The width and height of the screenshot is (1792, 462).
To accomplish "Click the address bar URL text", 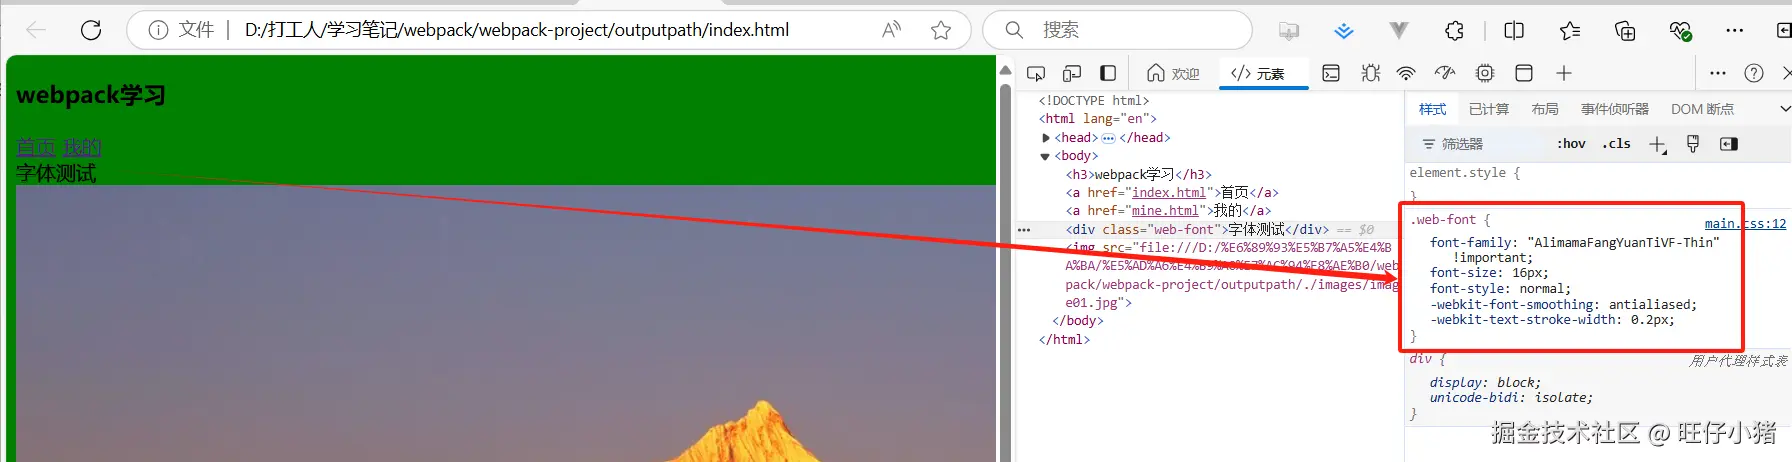I will click(x=517, y=30).
